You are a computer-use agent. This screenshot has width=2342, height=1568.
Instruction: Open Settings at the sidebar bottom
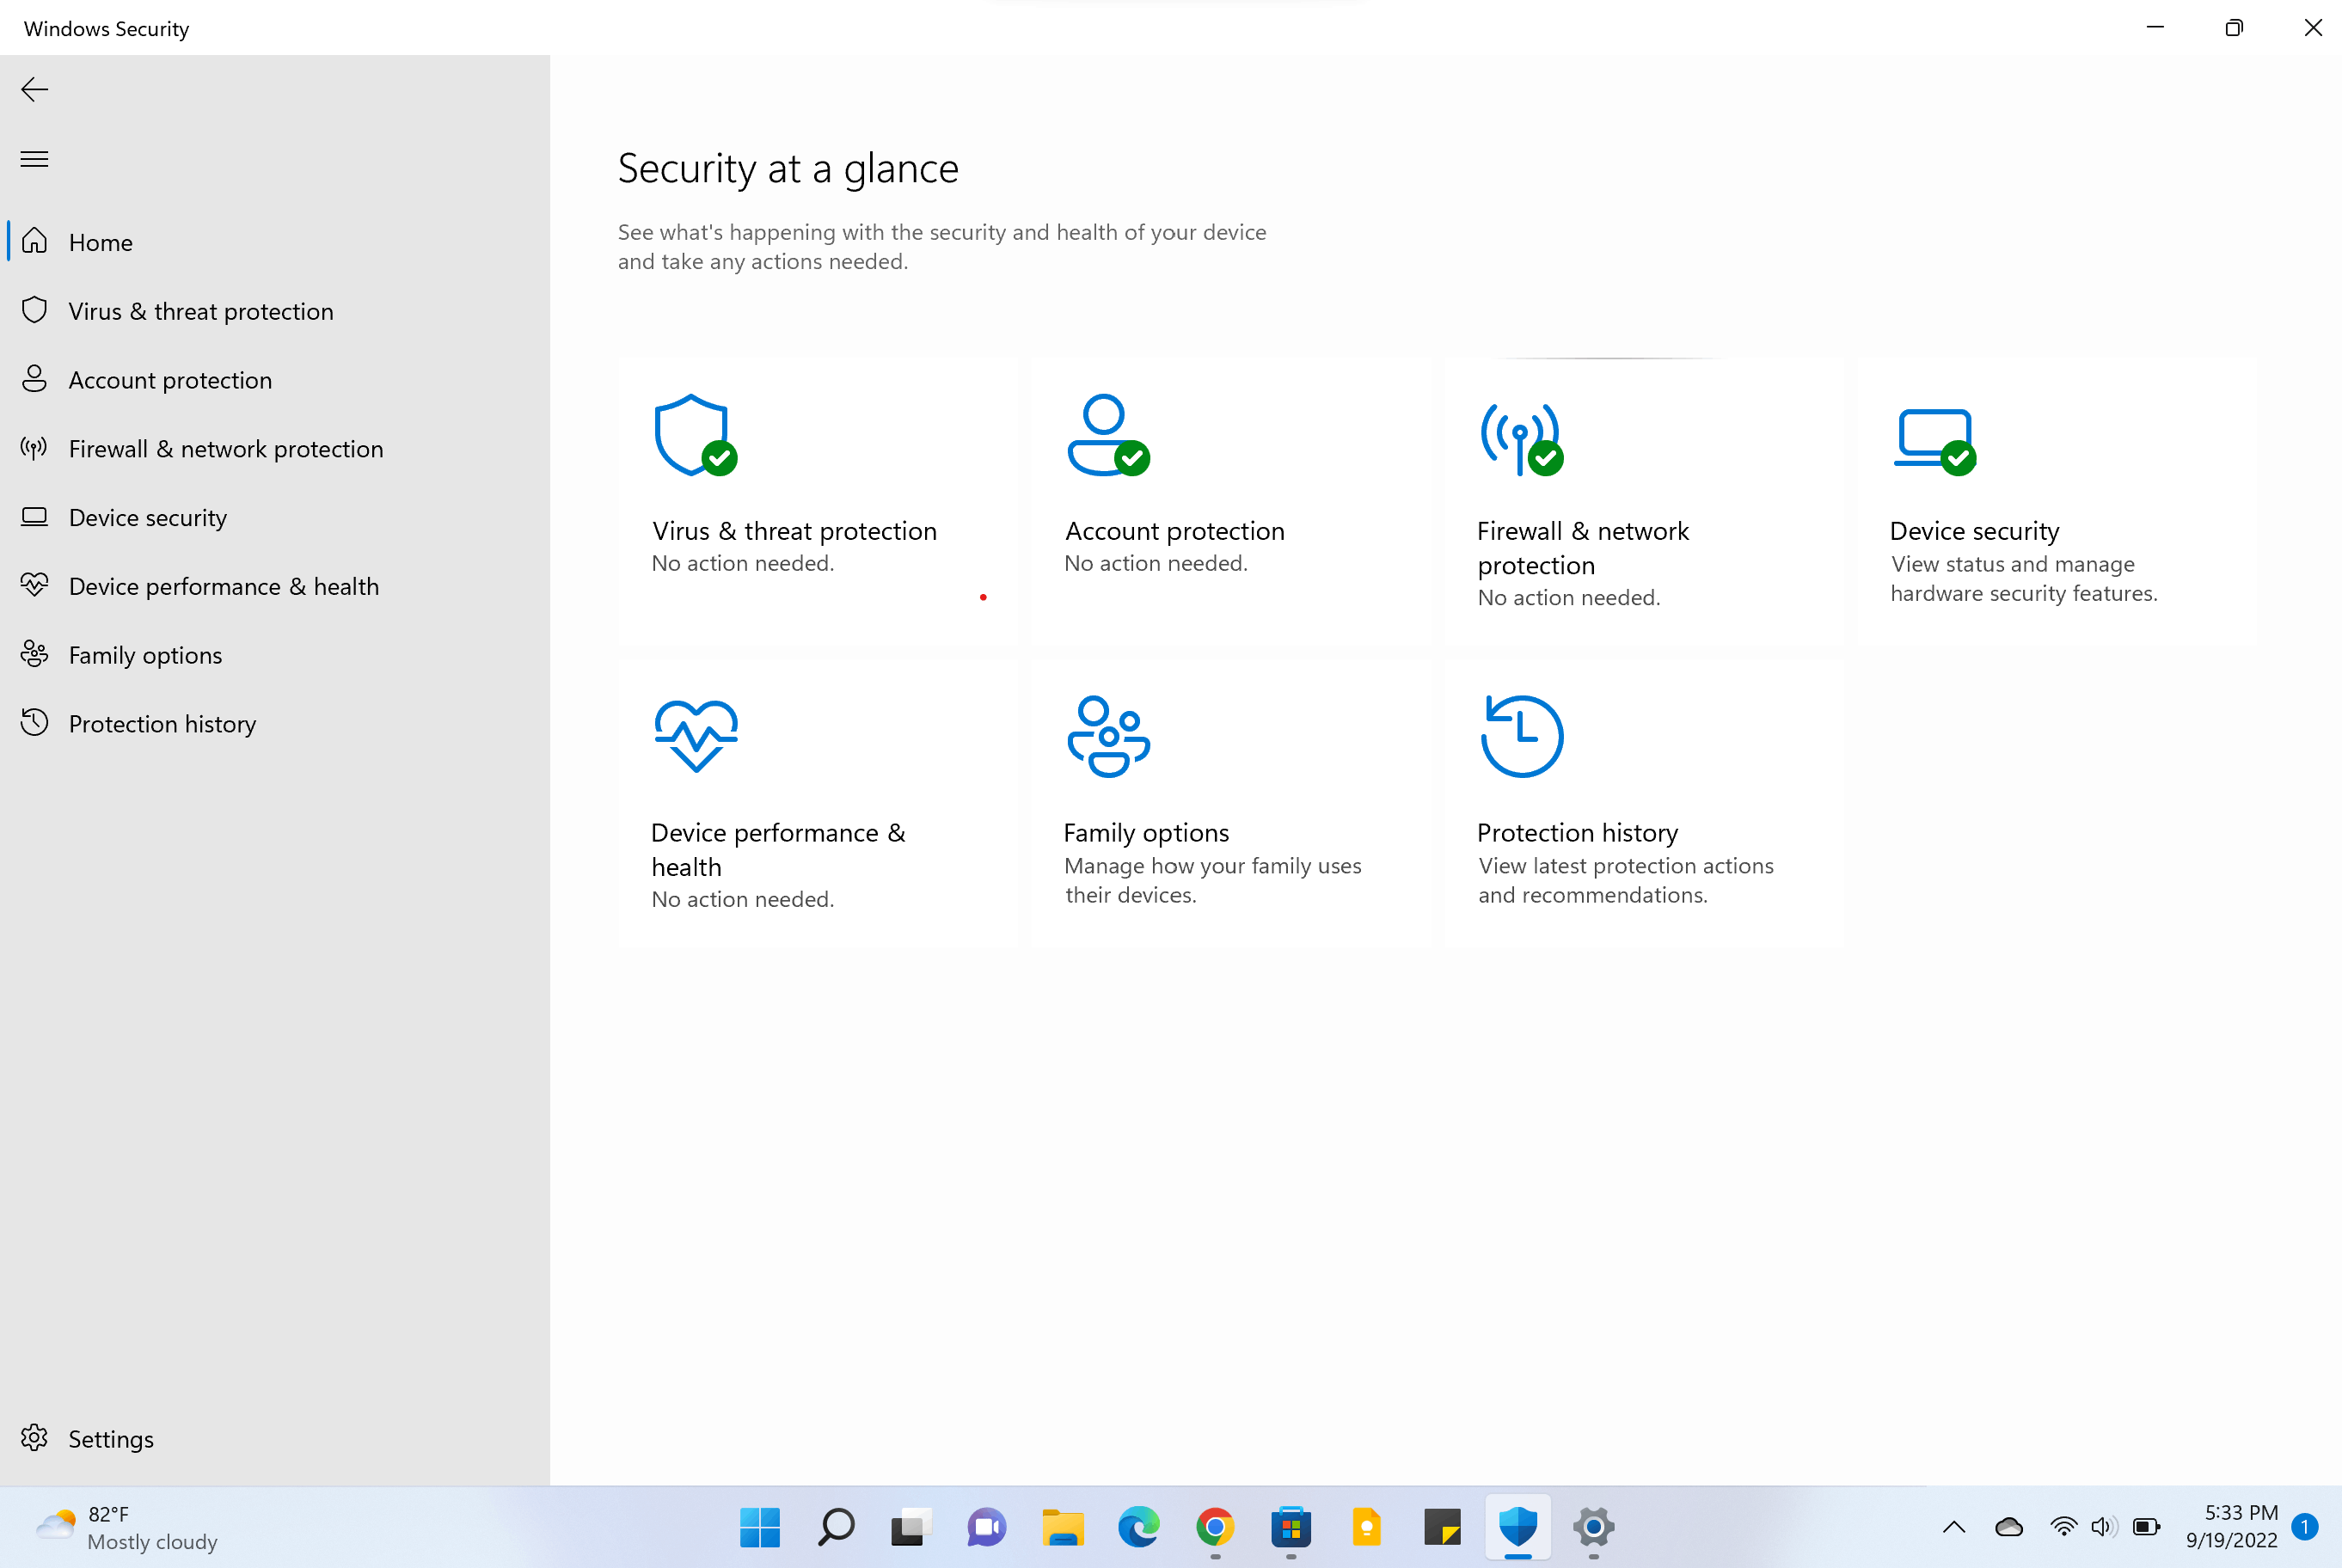[x=275, y=1438]
